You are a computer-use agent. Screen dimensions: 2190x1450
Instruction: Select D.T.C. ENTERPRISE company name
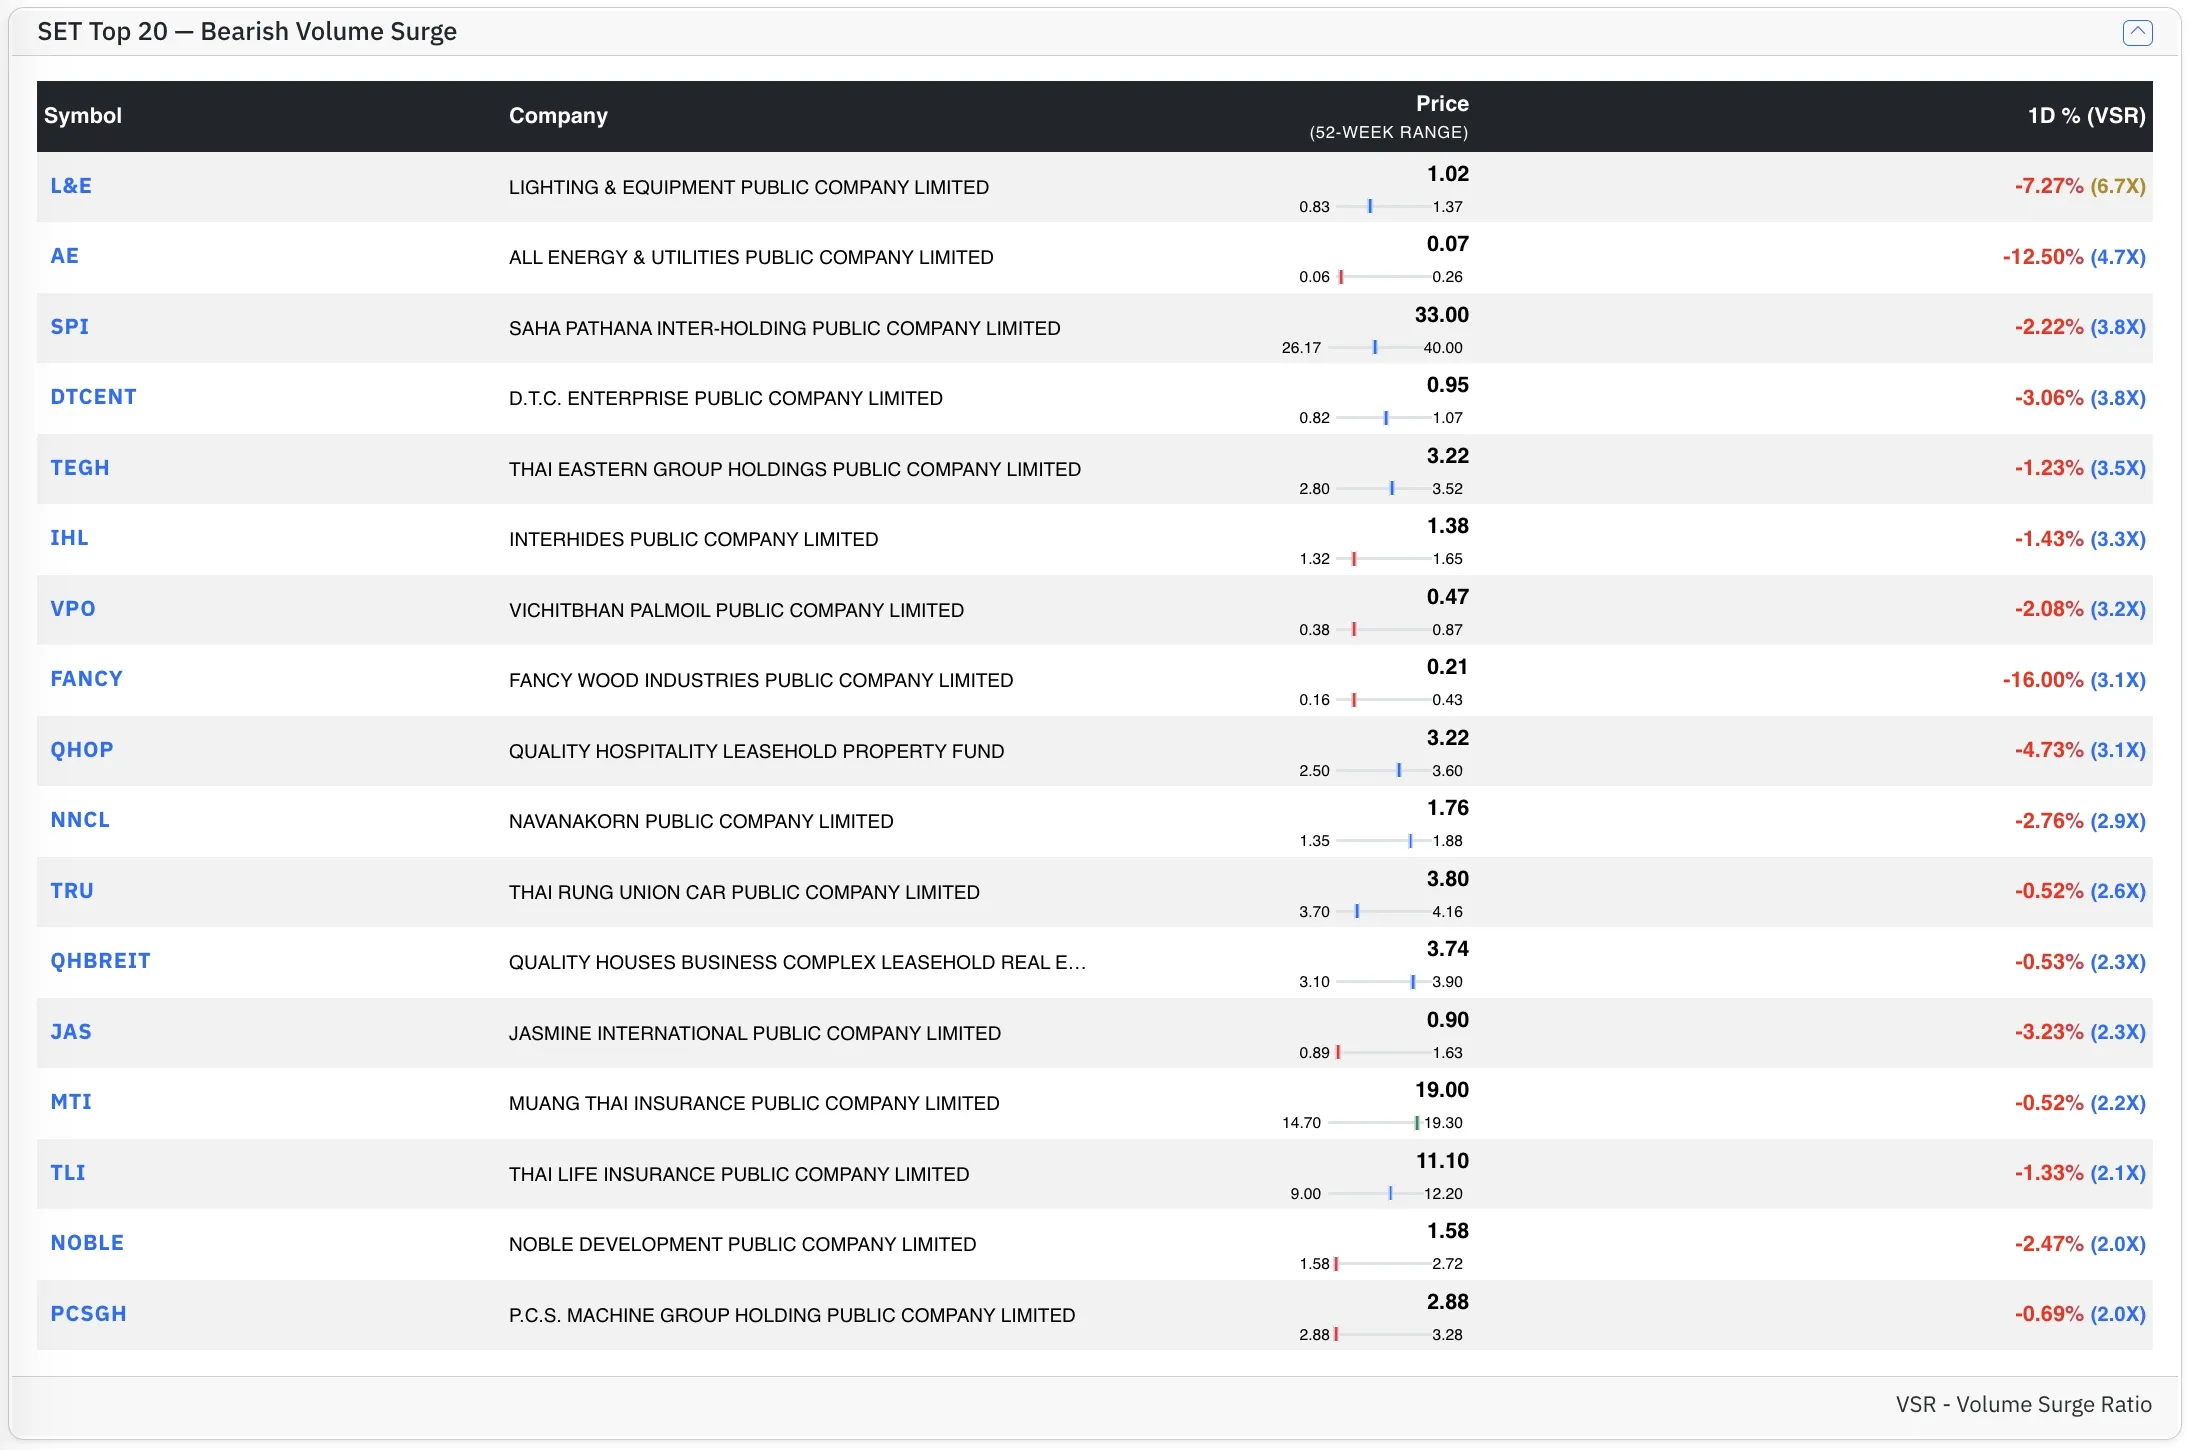tap(725, 398)
